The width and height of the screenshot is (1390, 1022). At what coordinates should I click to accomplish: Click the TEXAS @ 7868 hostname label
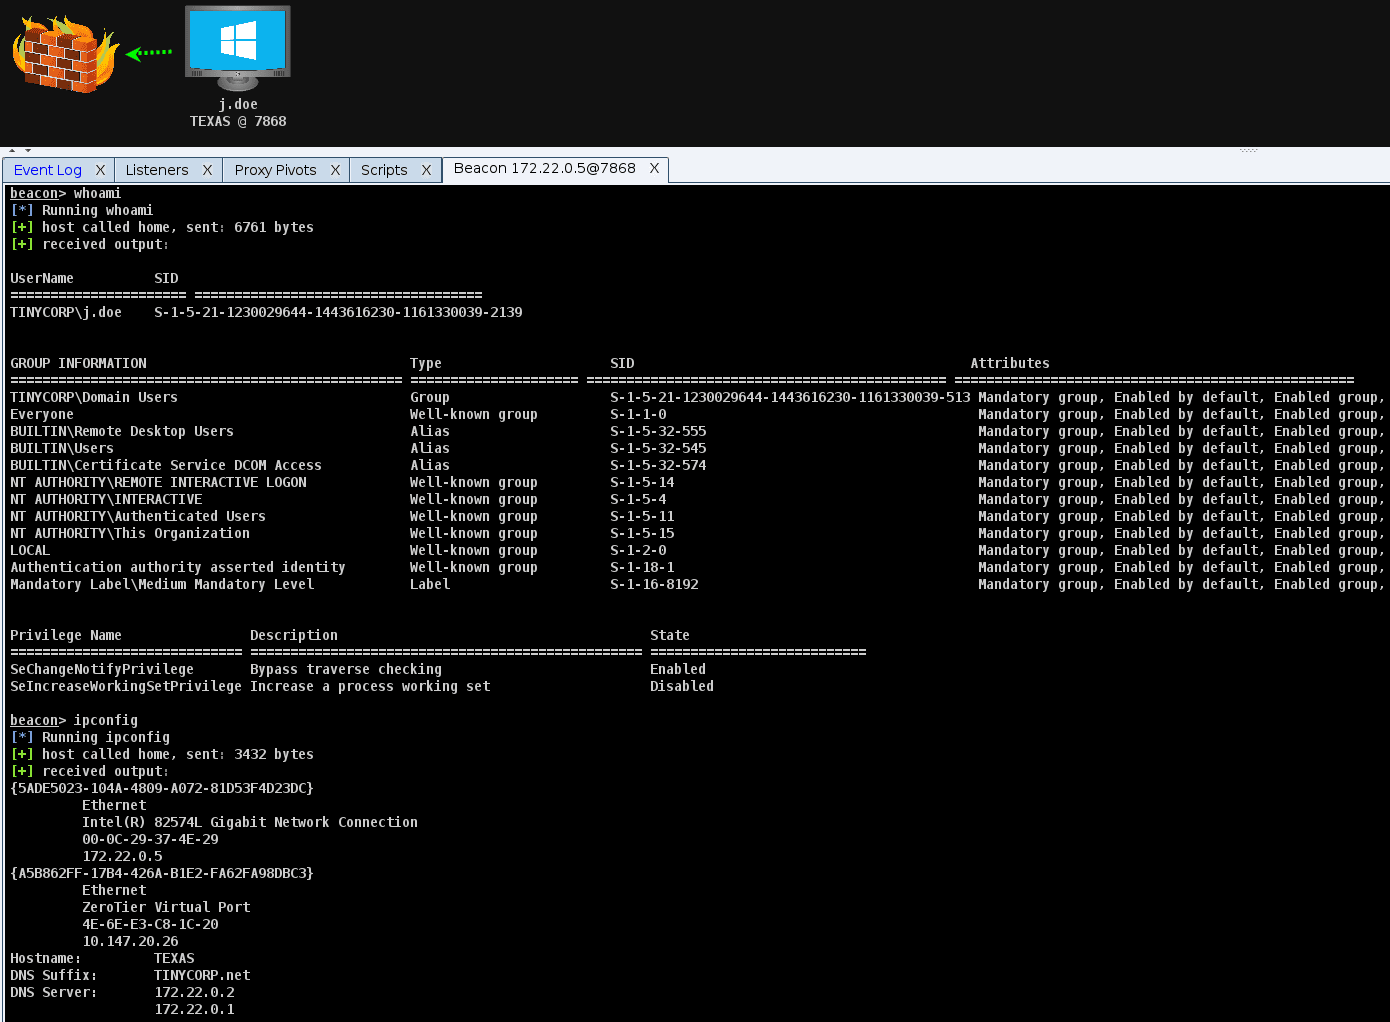click(x=237, y=121)
